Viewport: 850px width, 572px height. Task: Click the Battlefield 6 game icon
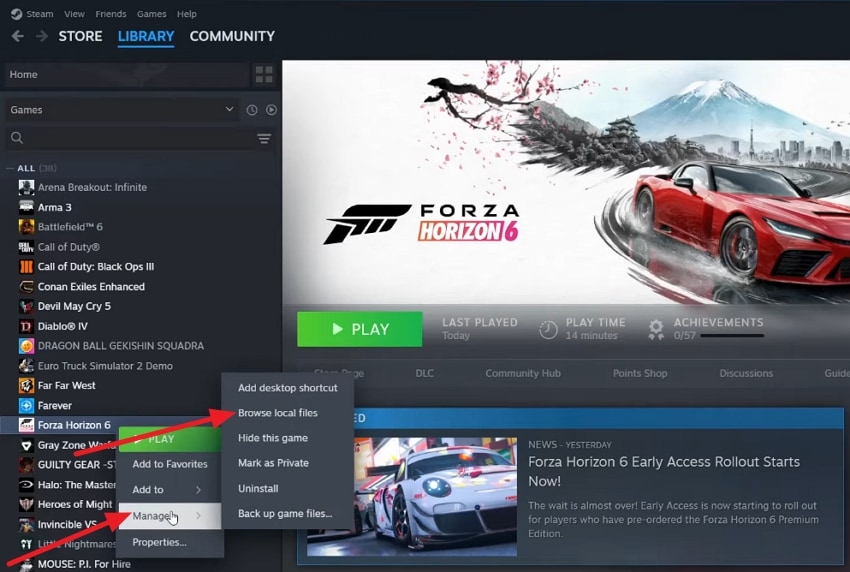tap(26, 227)
